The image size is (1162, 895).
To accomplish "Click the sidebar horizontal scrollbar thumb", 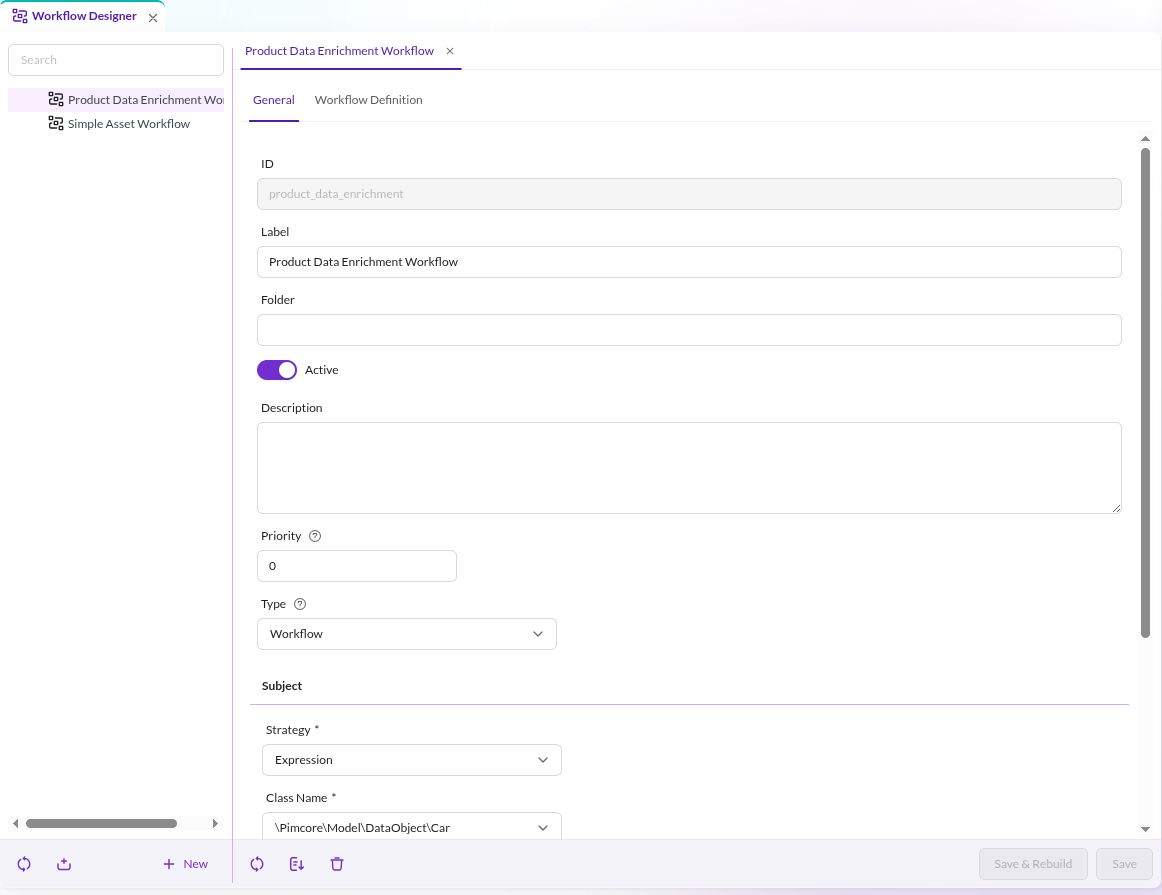I will click(x=102, y=823).
